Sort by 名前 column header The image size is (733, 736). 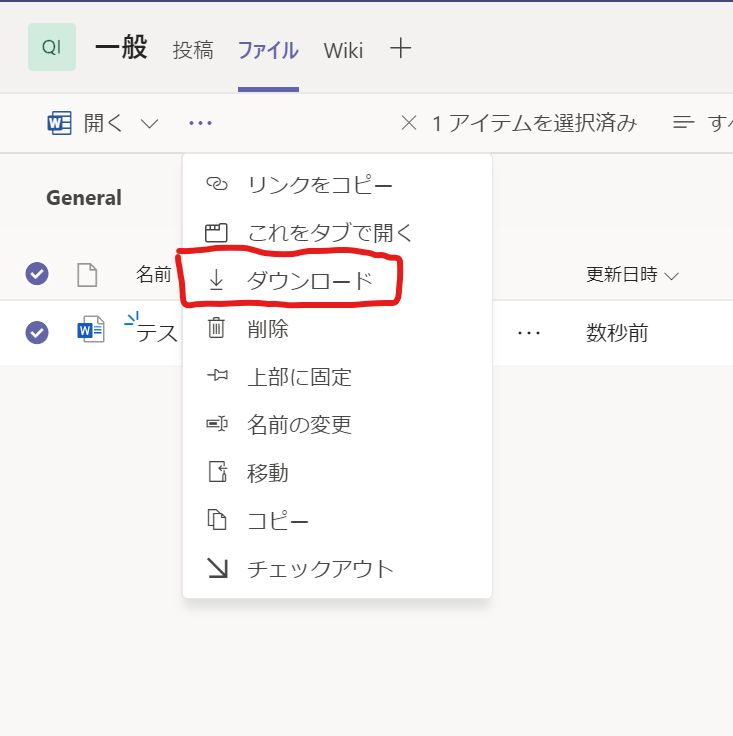[153, 274]
